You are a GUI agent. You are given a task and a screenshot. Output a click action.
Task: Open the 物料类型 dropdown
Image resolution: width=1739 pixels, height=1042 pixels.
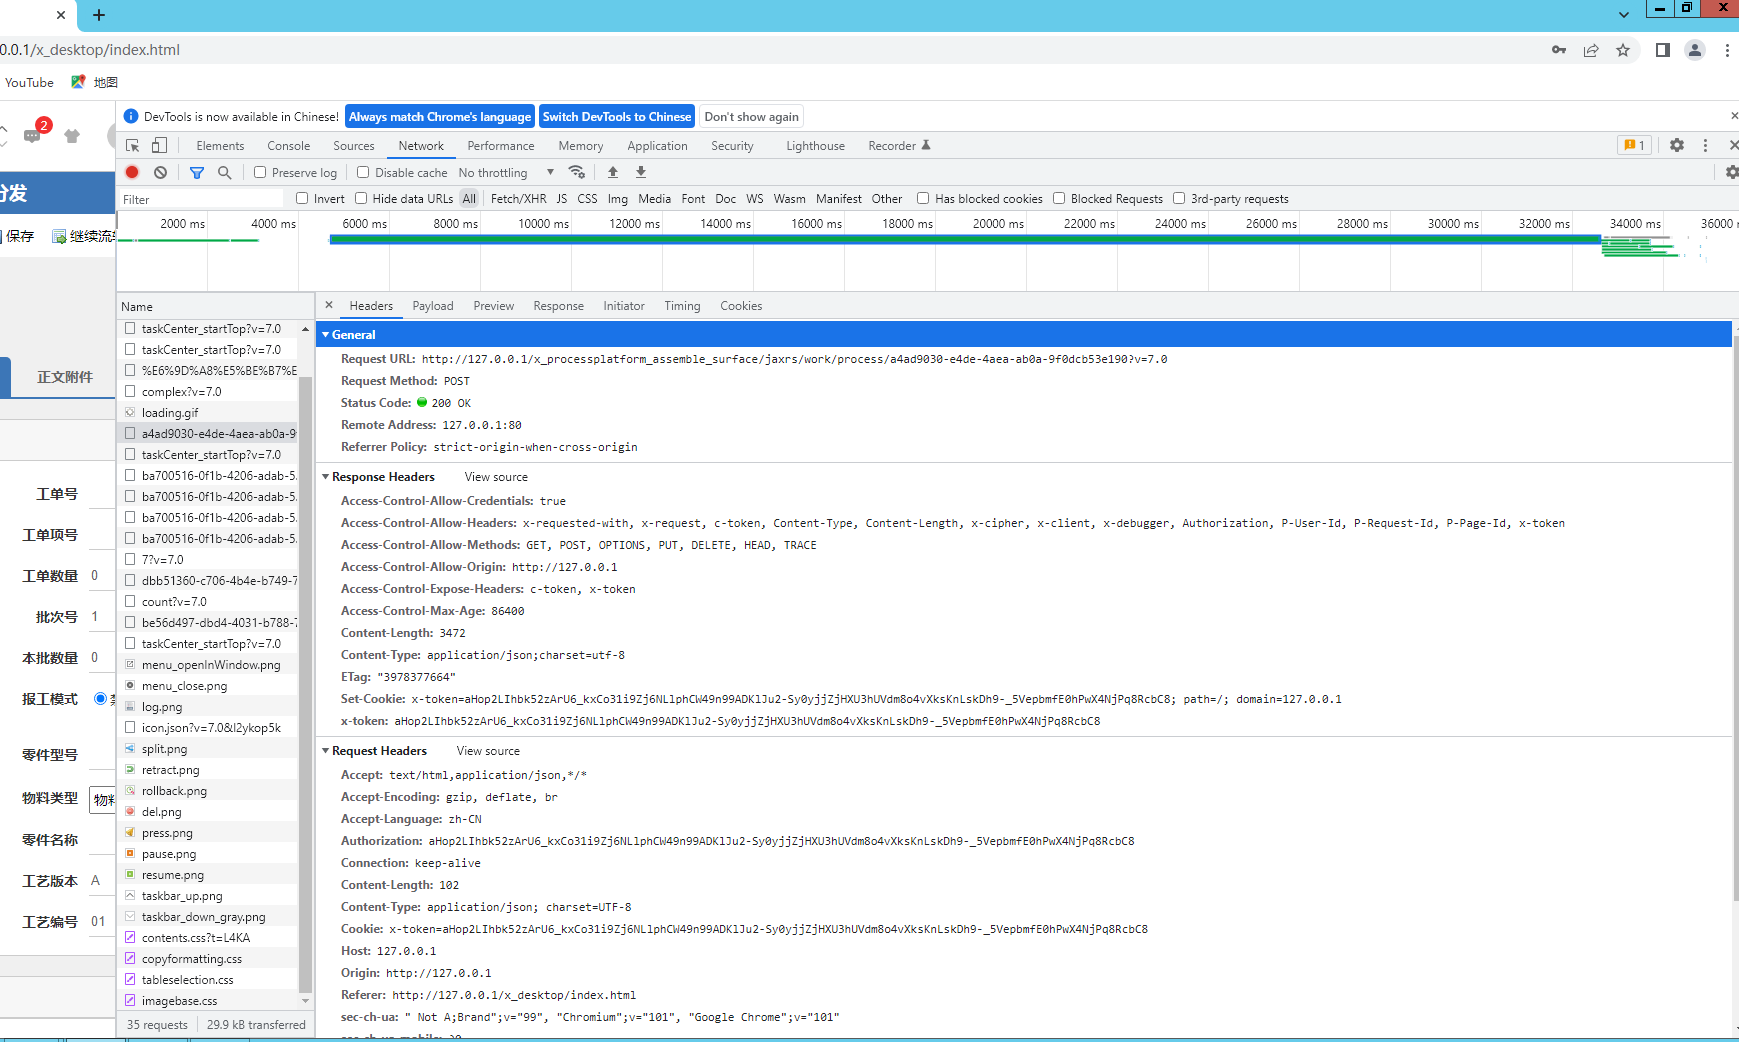coord(102,799)
